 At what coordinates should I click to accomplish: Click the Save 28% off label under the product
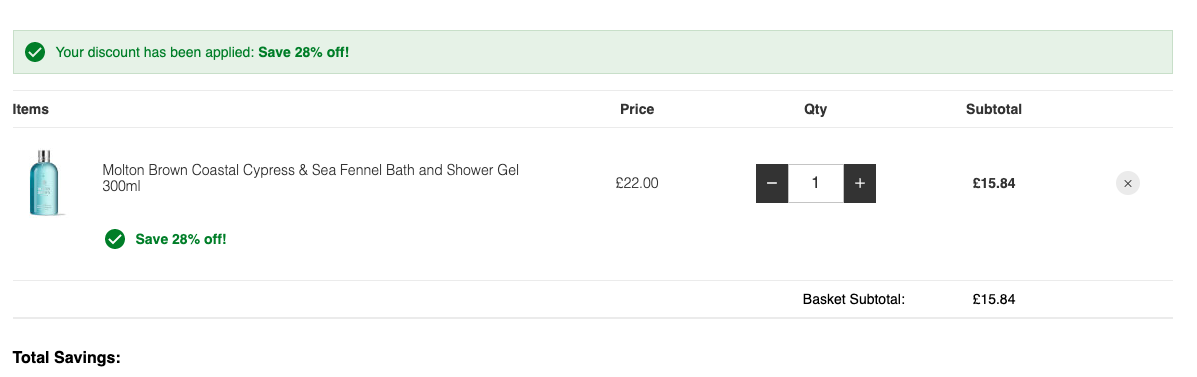coord(181,239)
